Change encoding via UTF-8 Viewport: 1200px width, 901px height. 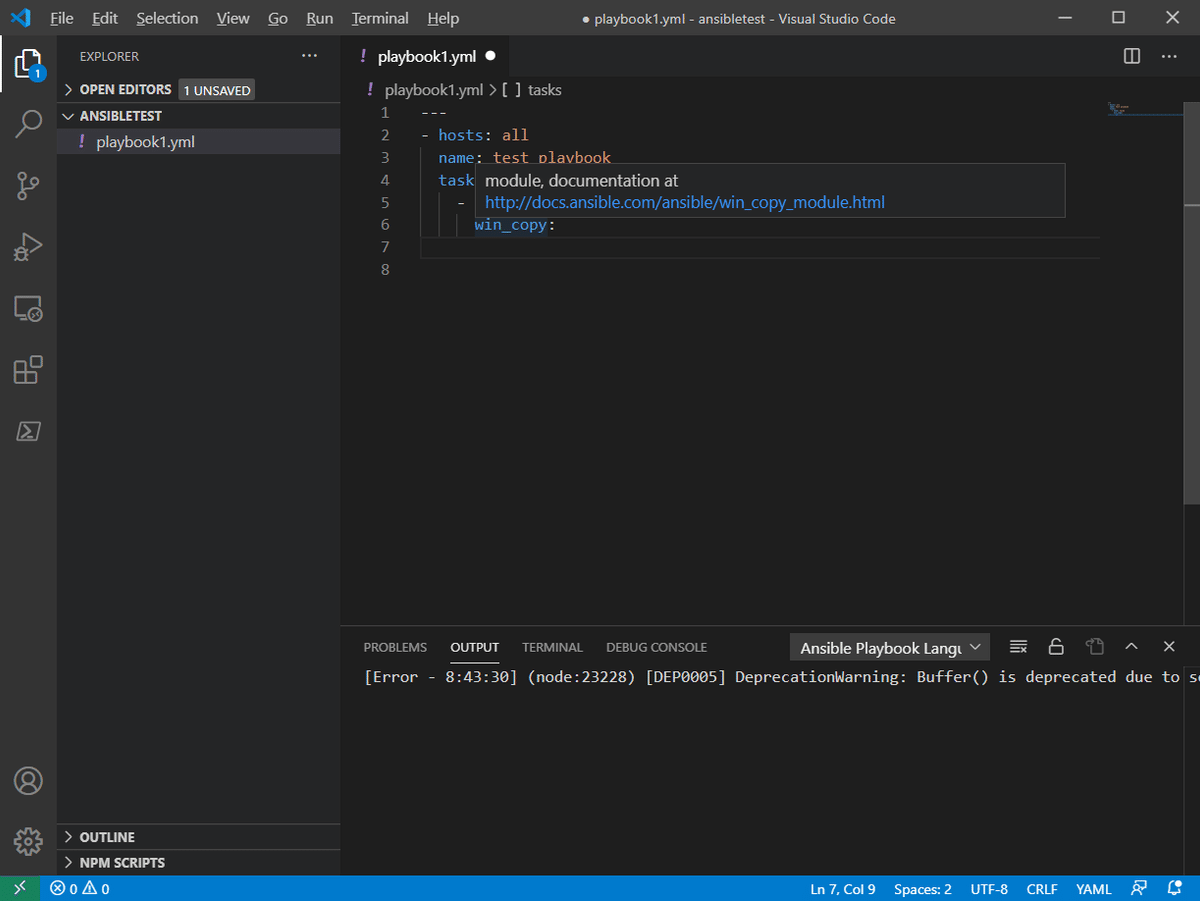tap(989, 888)
